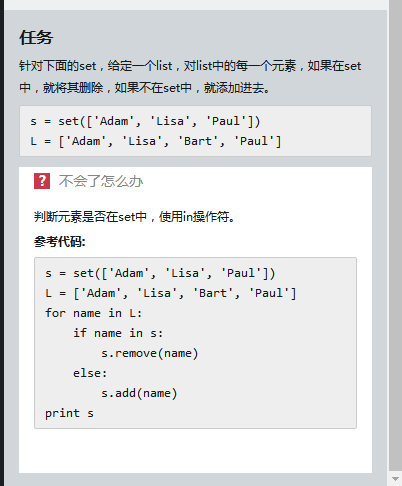Click the task code line defining list L
402x486 pixels.
(156, 141)
